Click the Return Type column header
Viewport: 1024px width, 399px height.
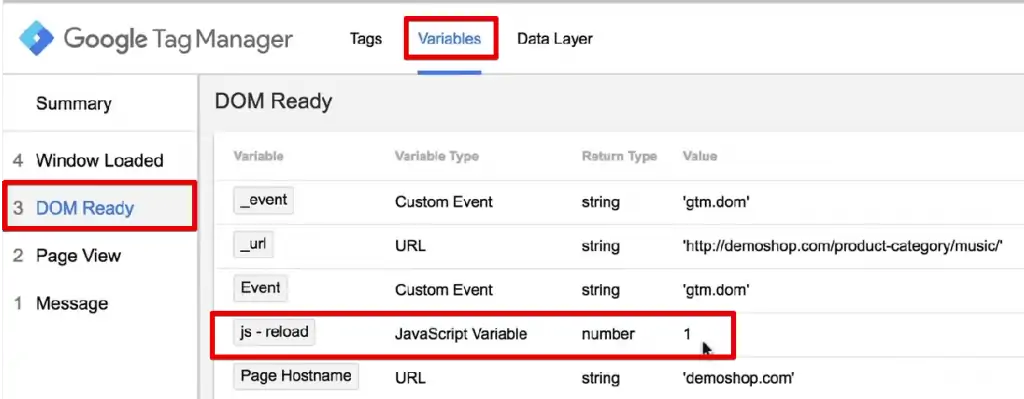(619, 157)
